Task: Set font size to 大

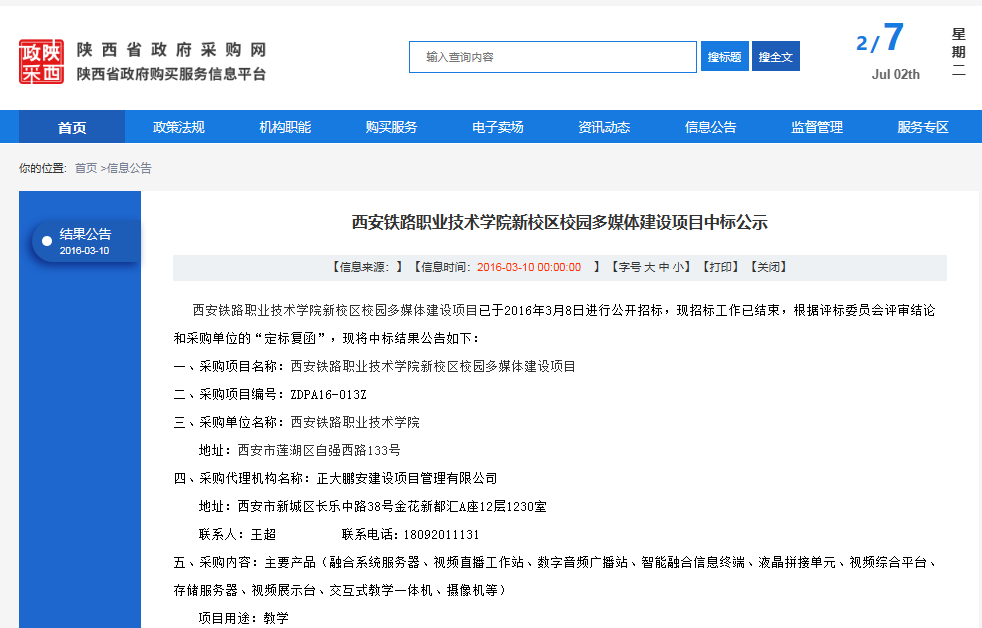Action: click(649, 267)
